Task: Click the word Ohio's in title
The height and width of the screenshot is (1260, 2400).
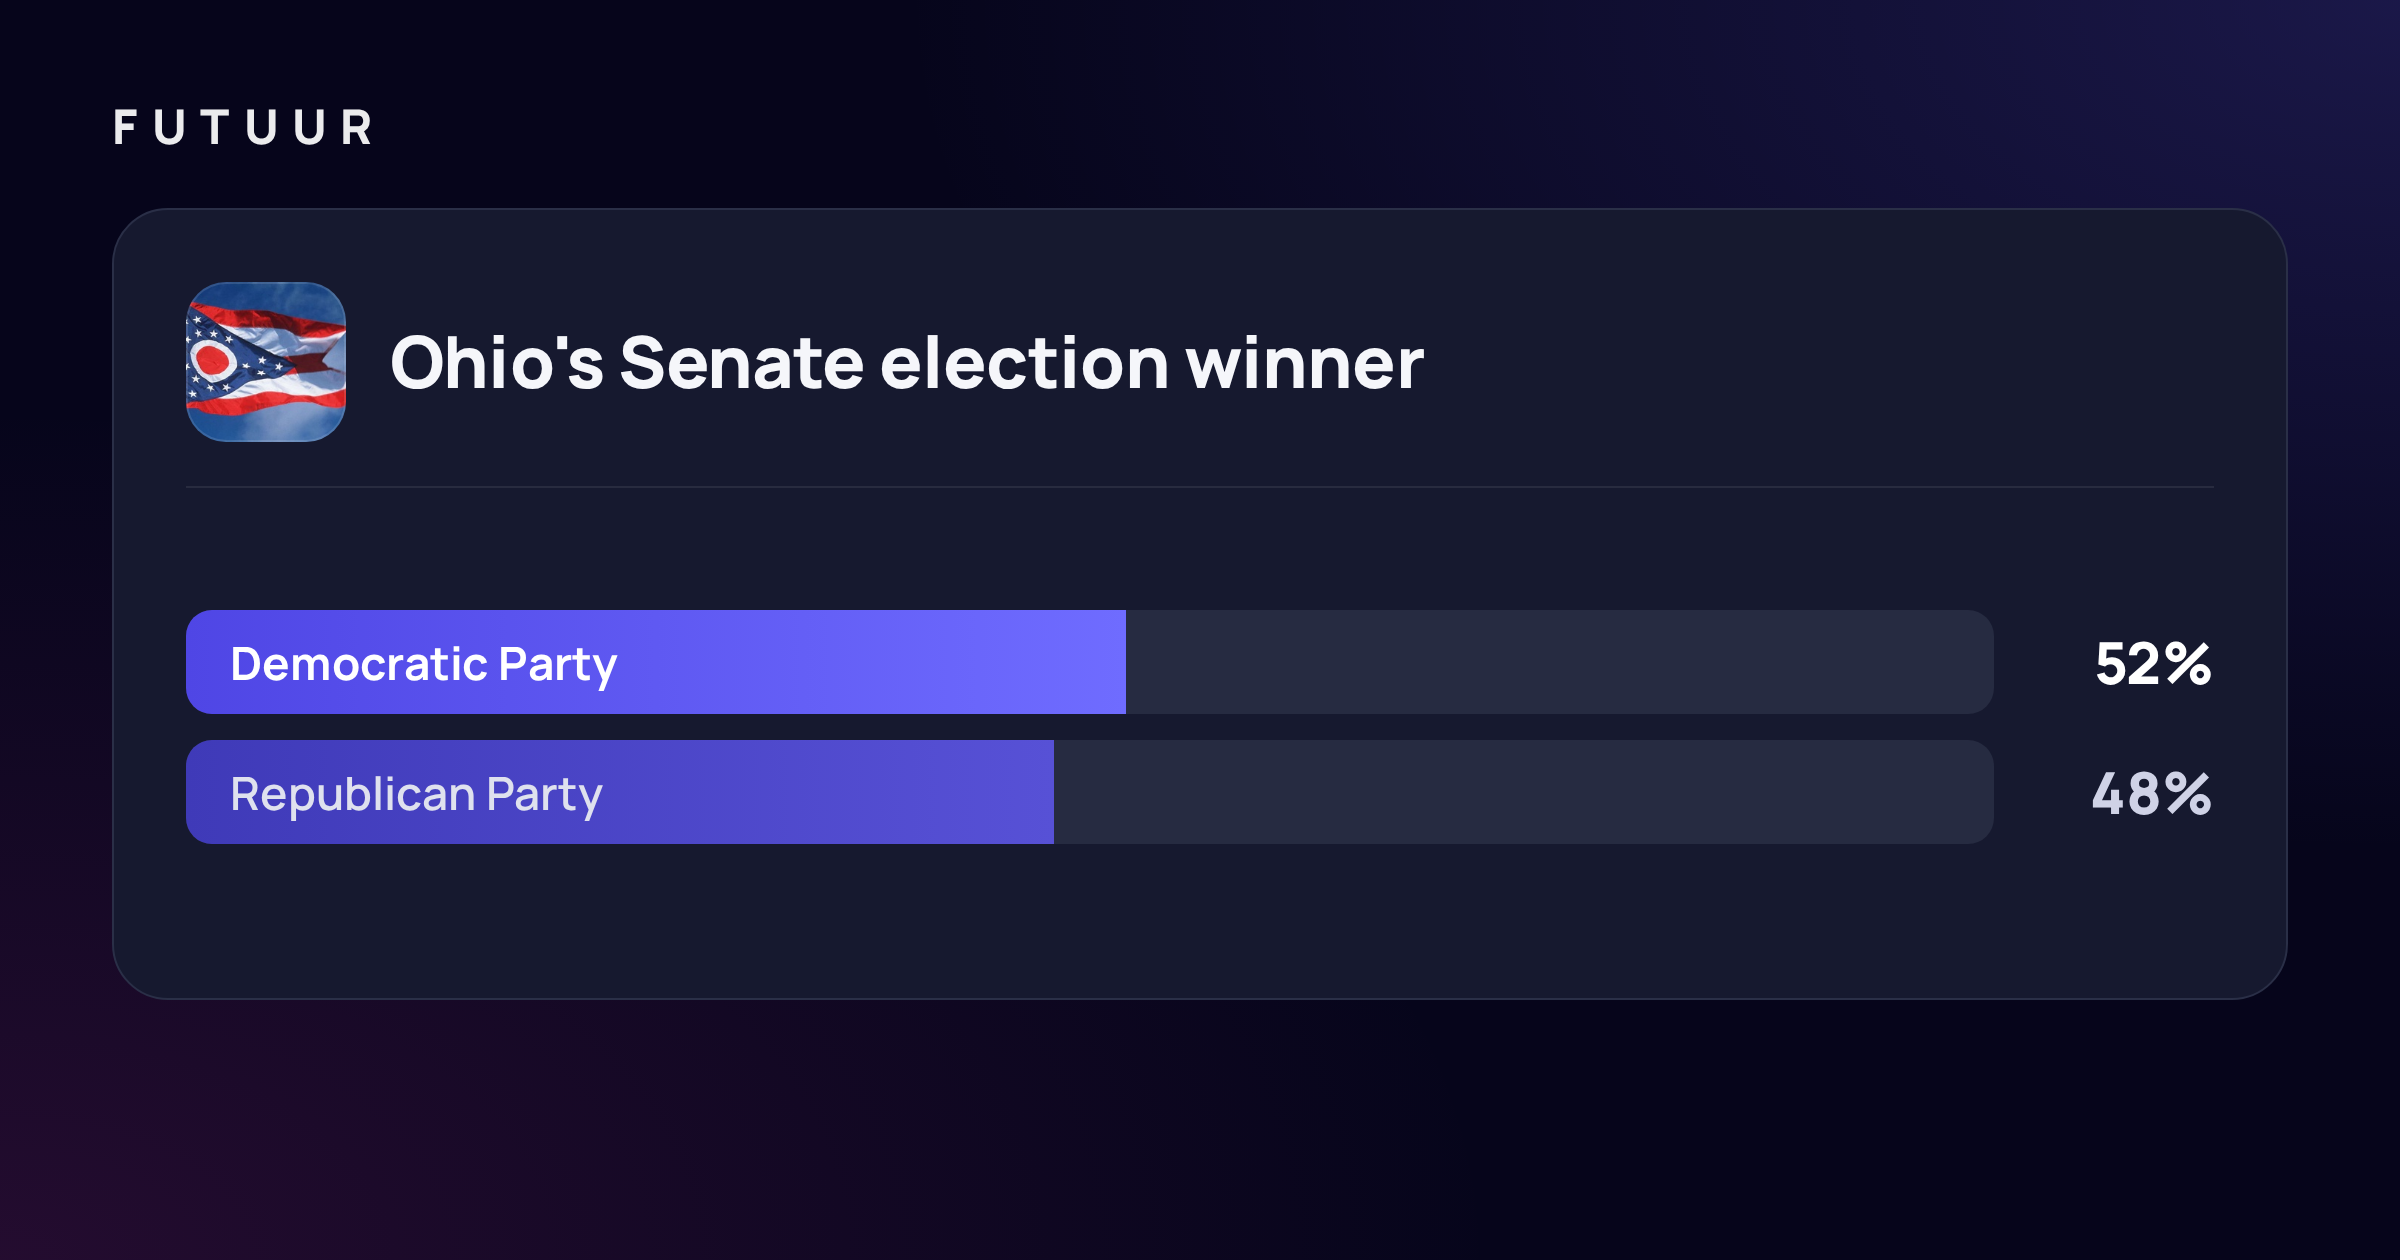Action: [497, 363]
